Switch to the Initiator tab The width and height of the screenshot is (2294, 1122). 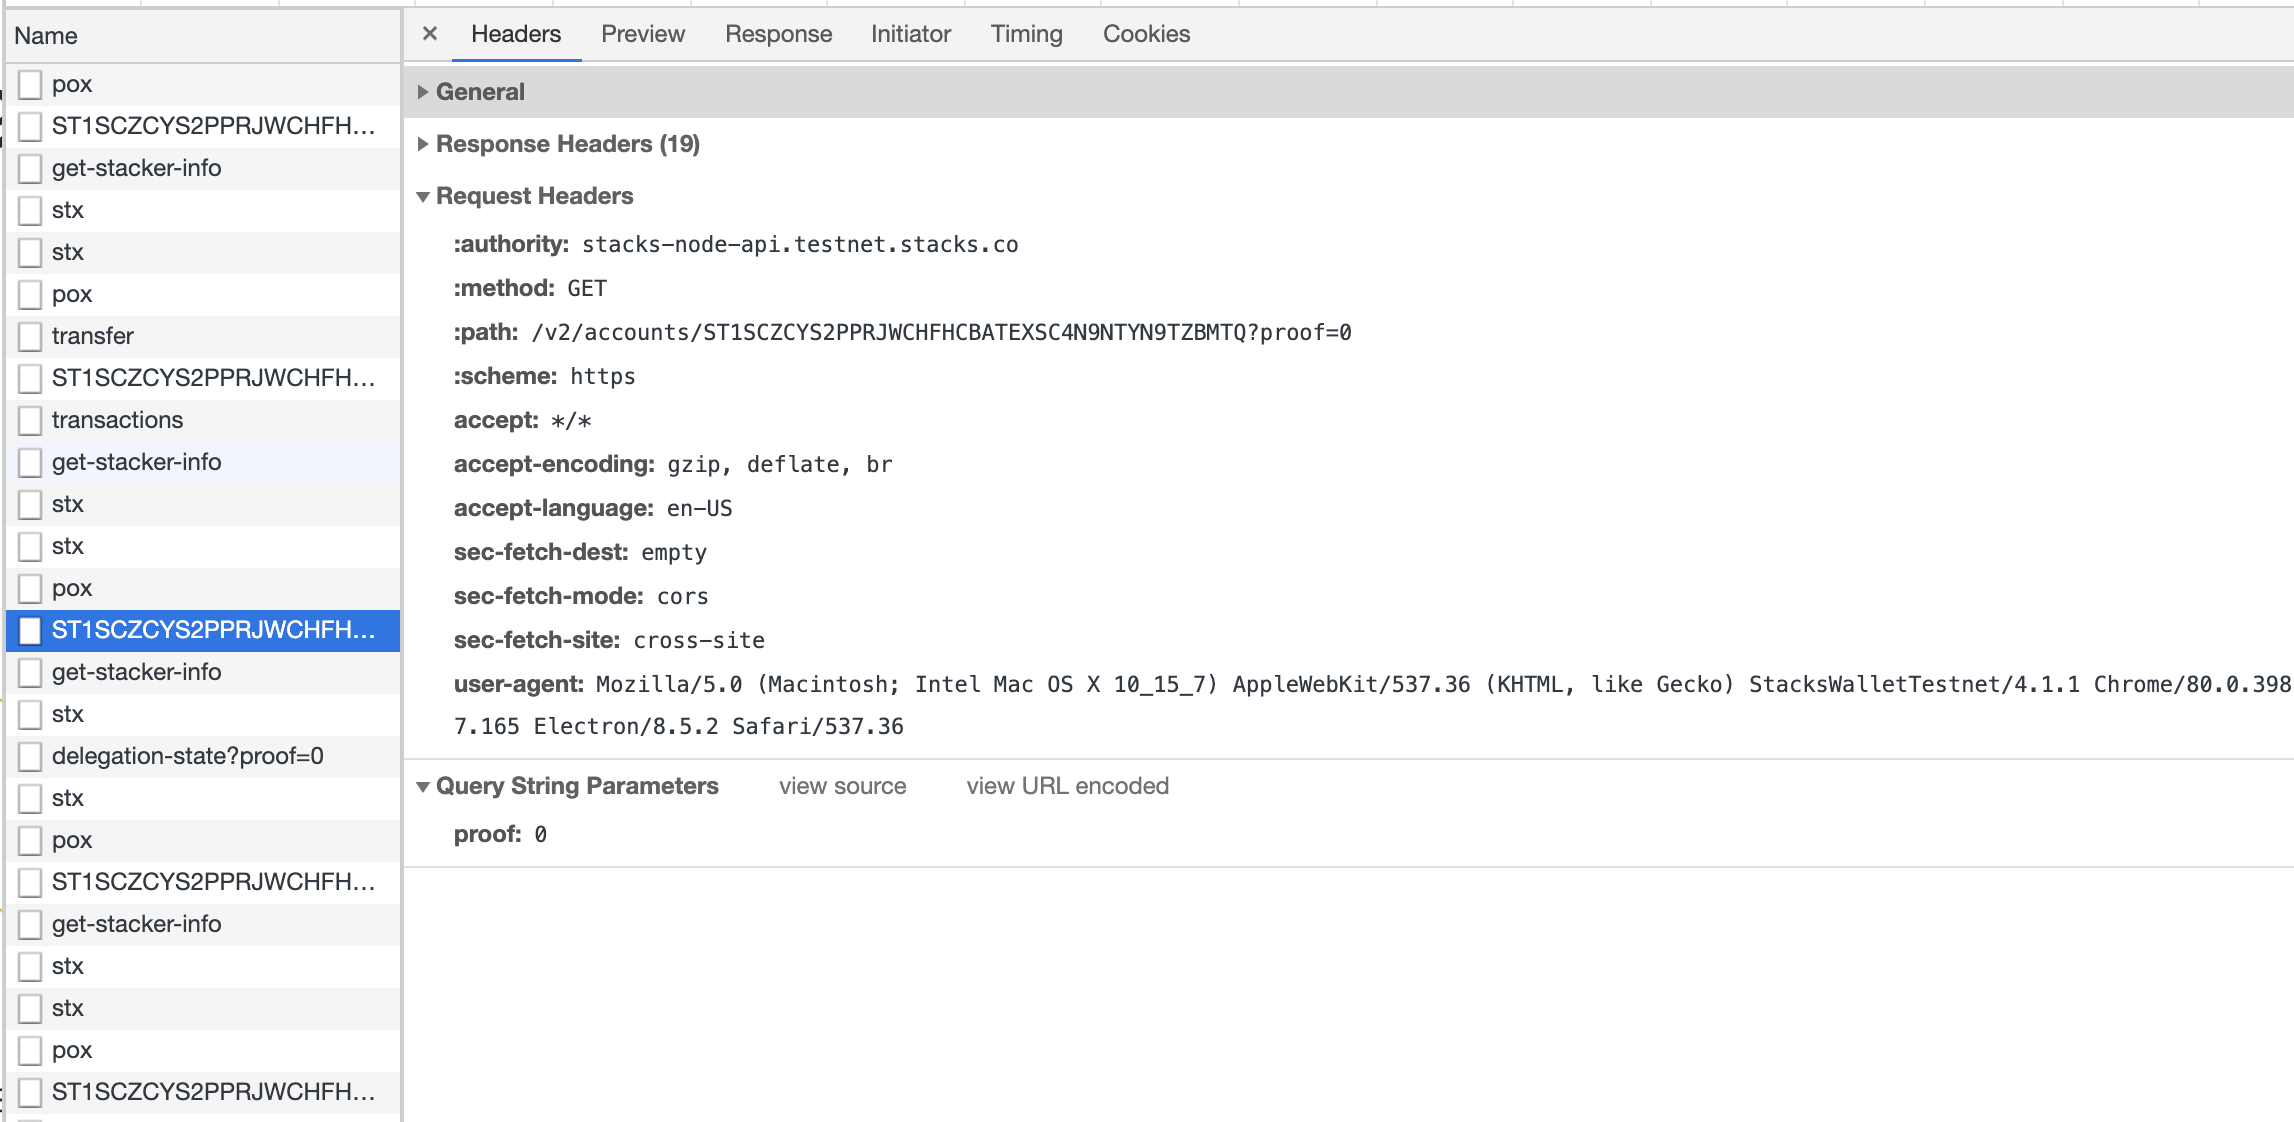point(910,33)
